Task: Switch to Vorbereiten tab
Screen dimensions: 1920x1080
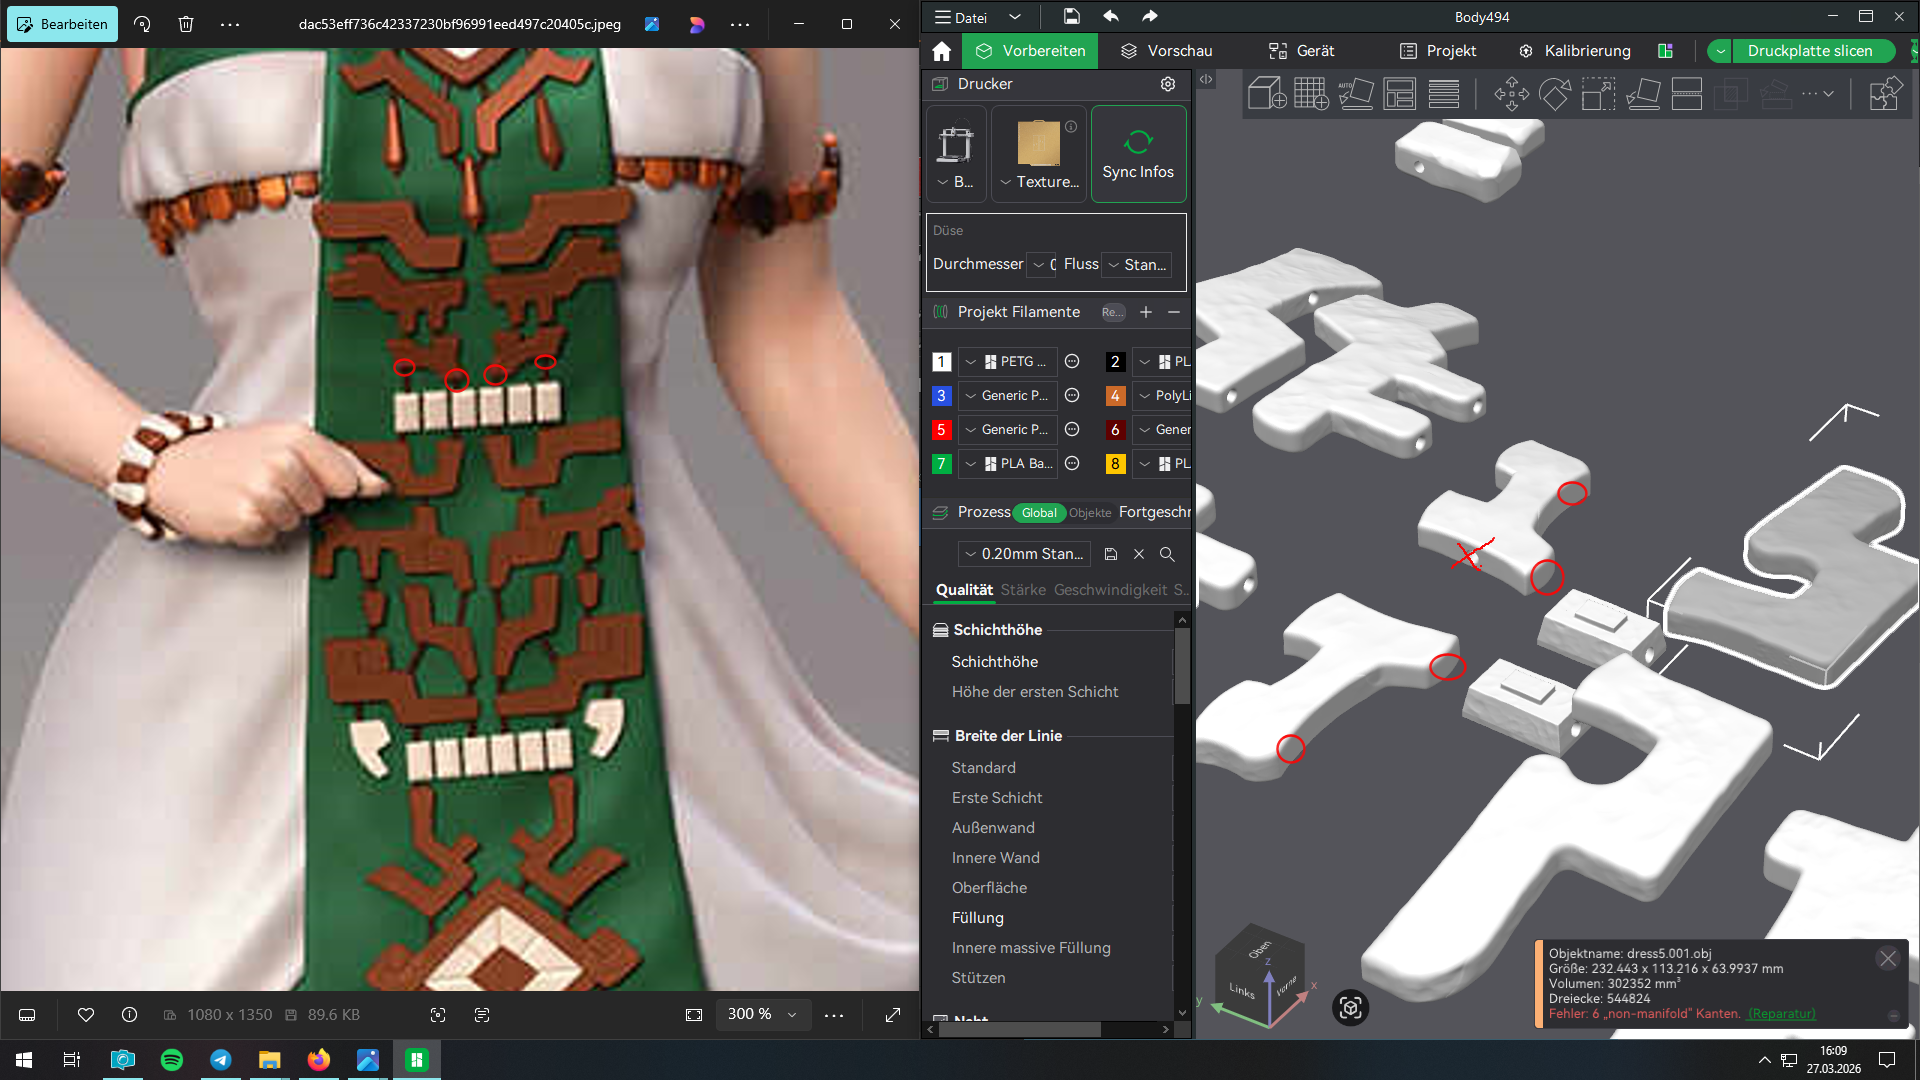Action: pos(1030,51)
